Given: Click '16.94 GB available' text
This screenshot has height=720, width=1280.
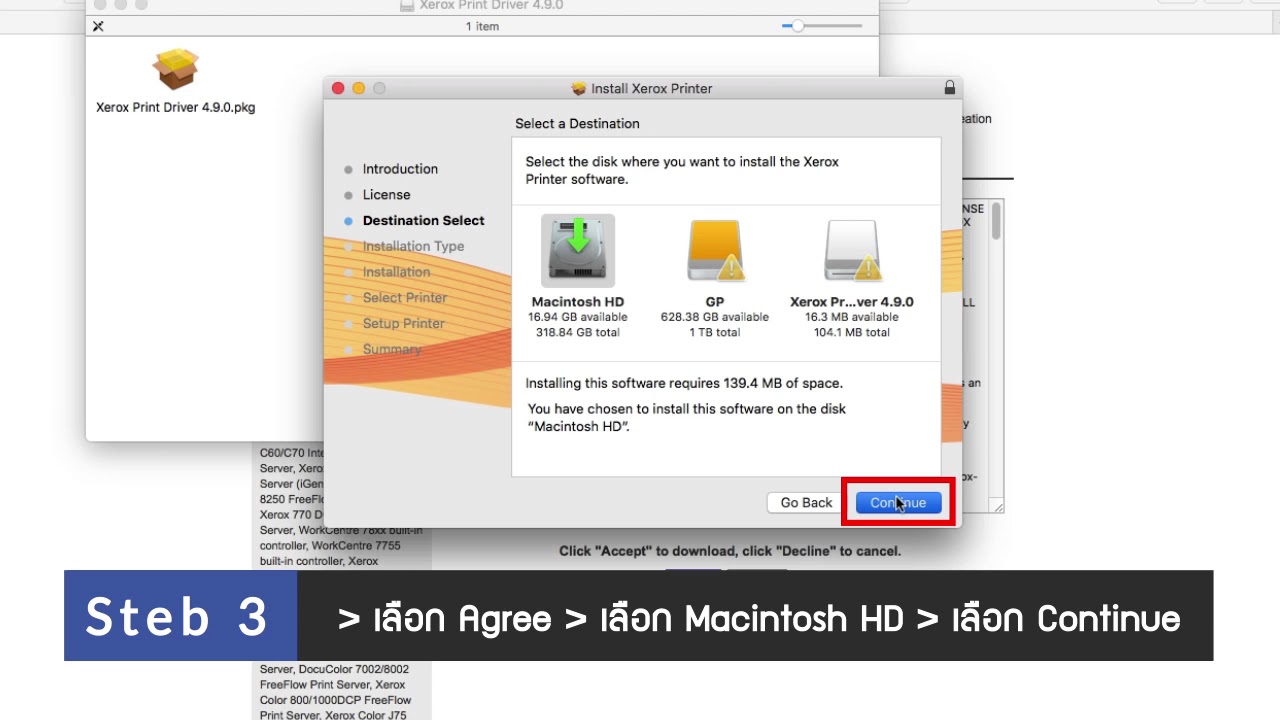Looking at the screenshot, I should point(578,317).
